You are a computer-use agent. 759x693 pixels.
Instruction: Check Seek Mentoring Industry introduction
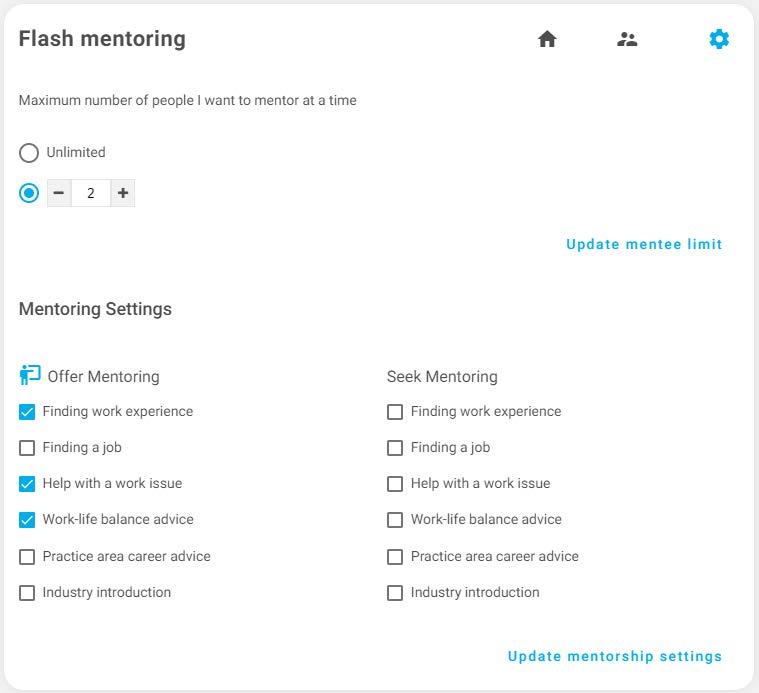pyautogui.click(x=395, y=593)
